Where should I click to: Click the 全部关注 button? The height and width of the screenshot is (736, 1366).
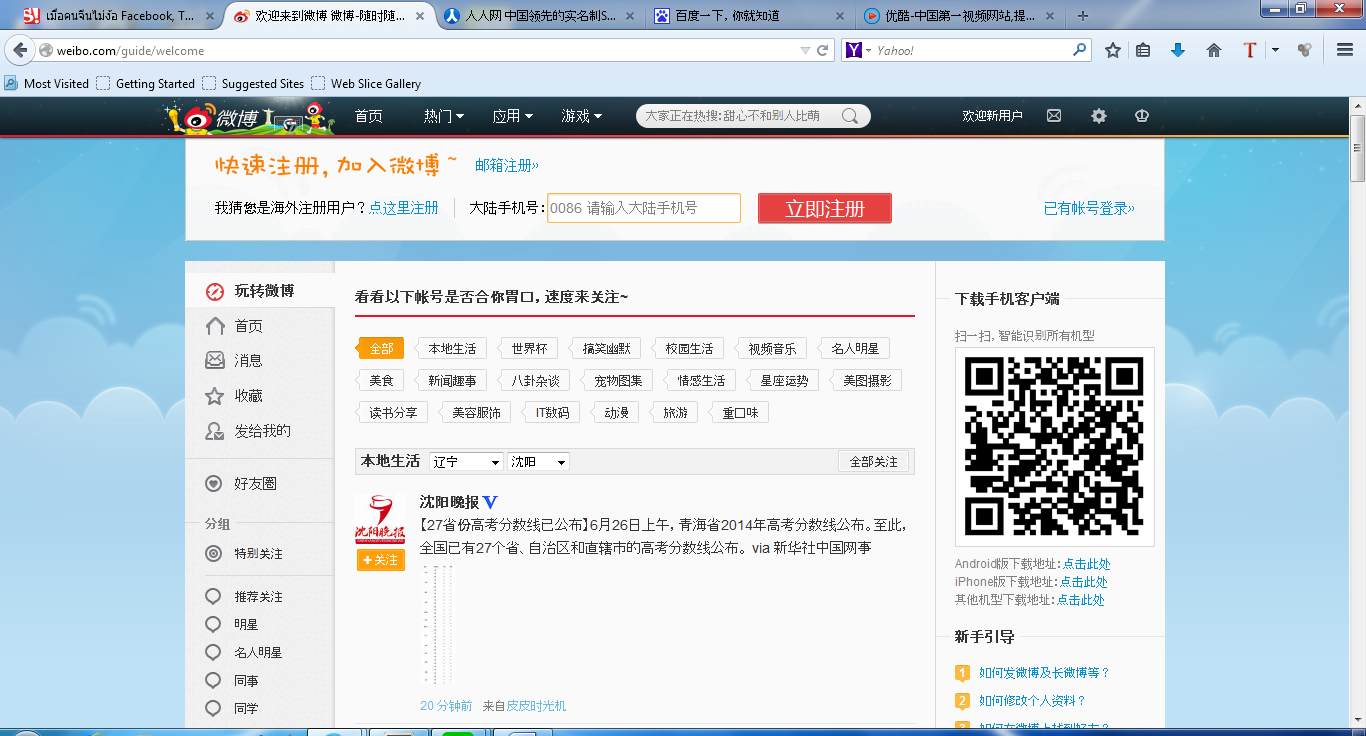[874, 462]
